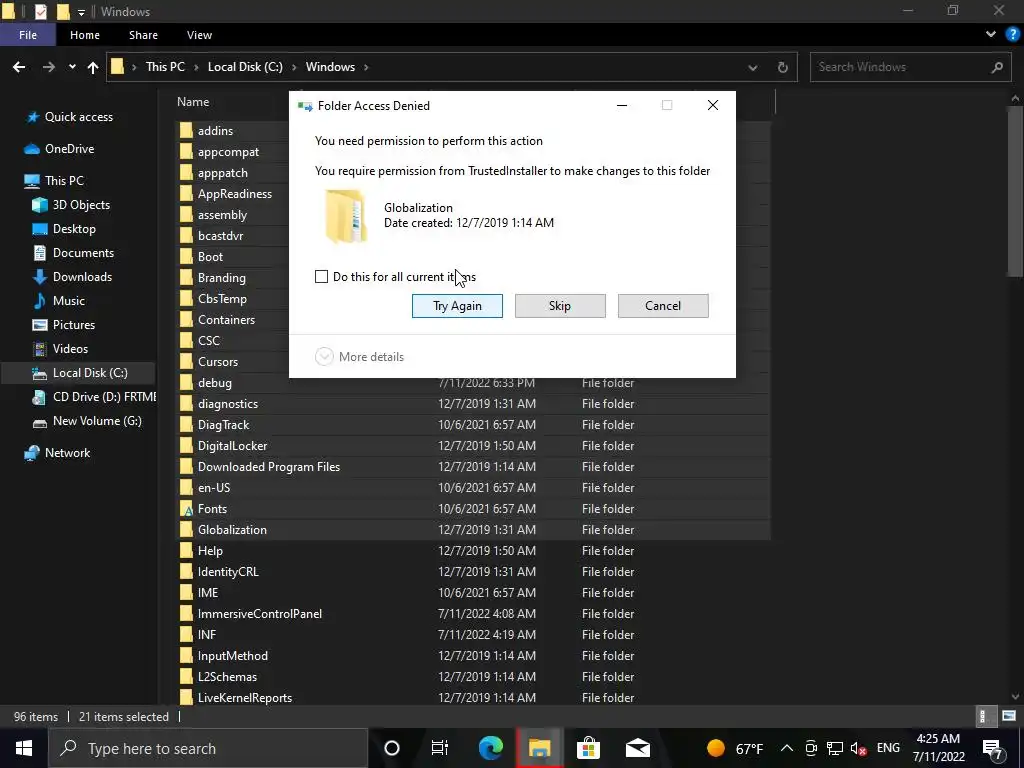Click the search magnifier icon

[997, 67]
